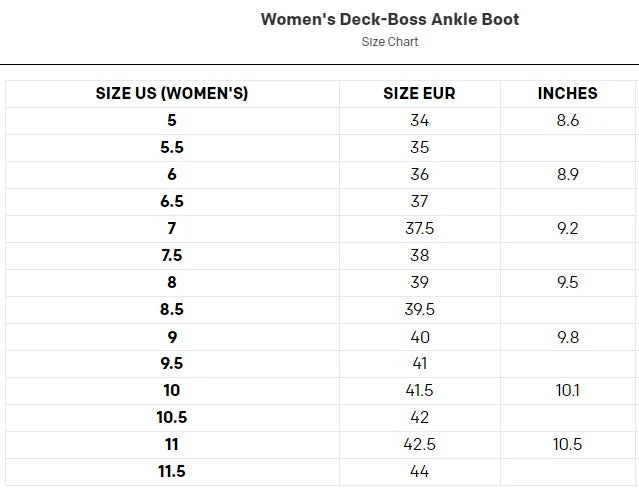Click the 10.5 inches value
Viewport: 639px width, 499px height.
(567, 444)
